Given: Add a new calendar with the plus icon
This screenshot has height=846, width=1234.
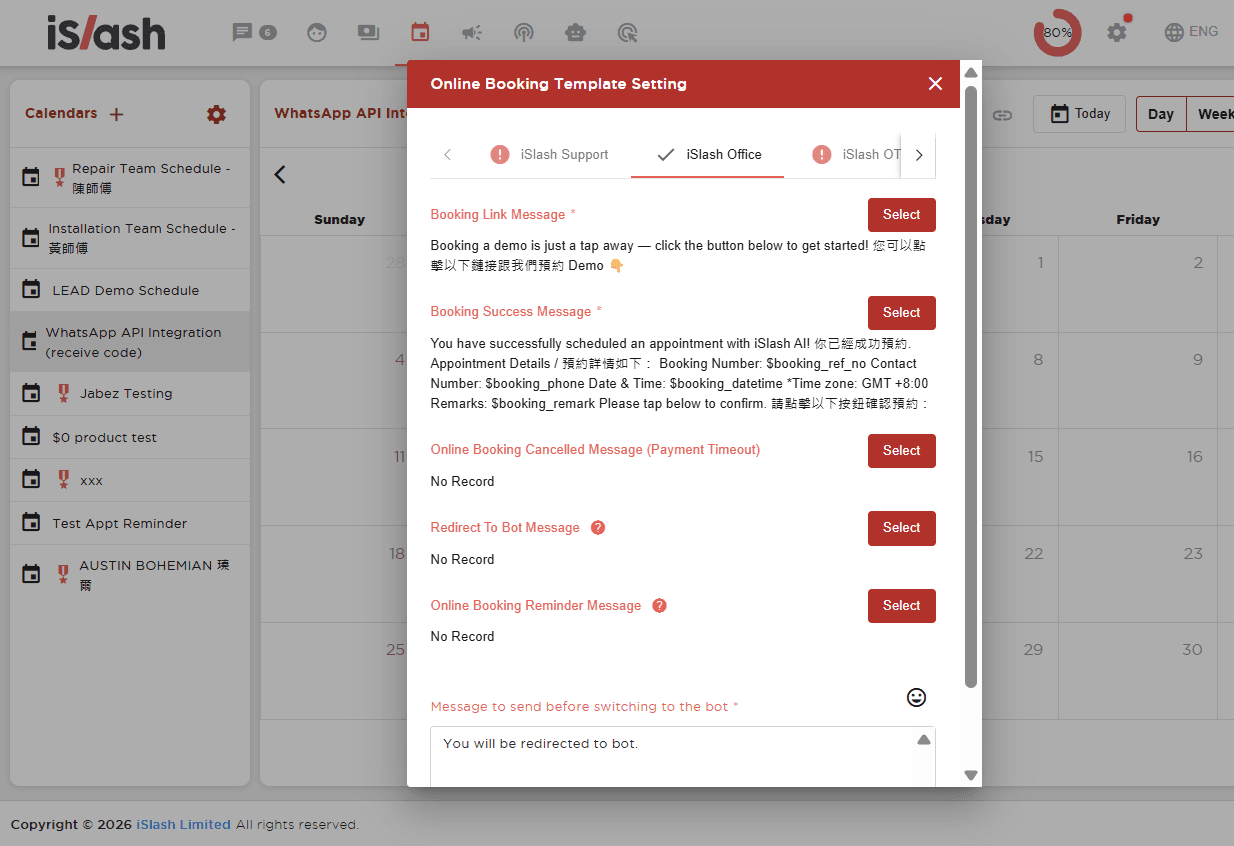Looking at the screenshot, I should [116, 114].
